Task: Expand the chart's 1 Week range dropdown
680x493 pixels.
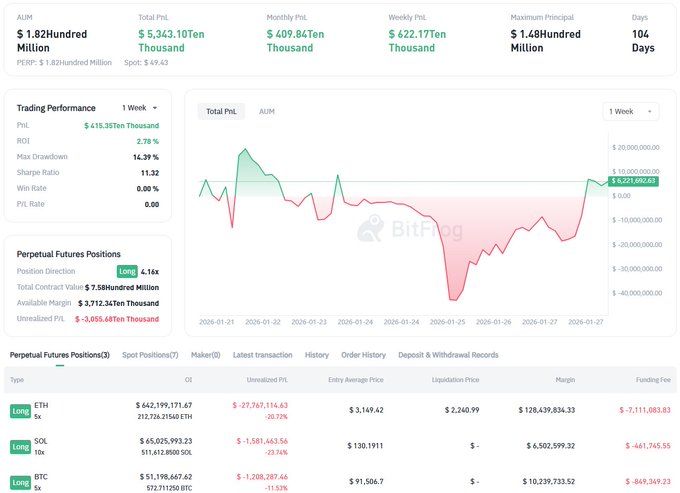Action: point(630,112)
